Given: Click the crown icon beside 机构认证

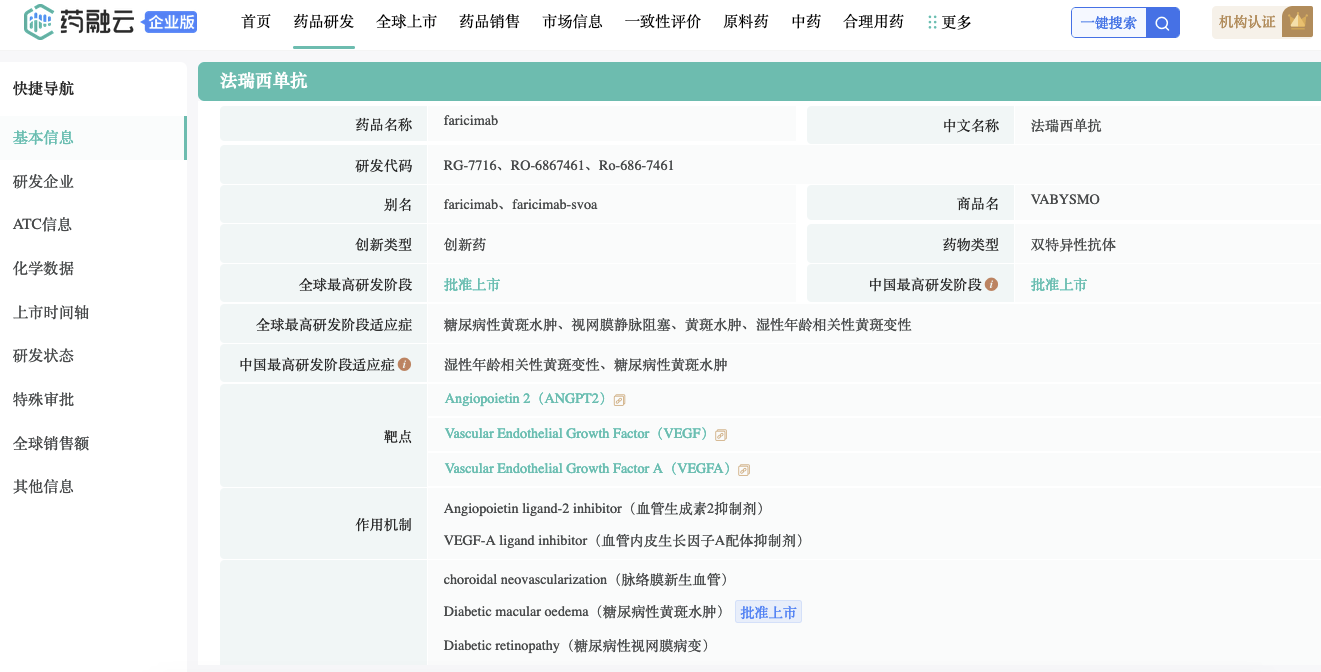Looking at the screenshot, I should pyautogui.click(x=1297, y=22).
